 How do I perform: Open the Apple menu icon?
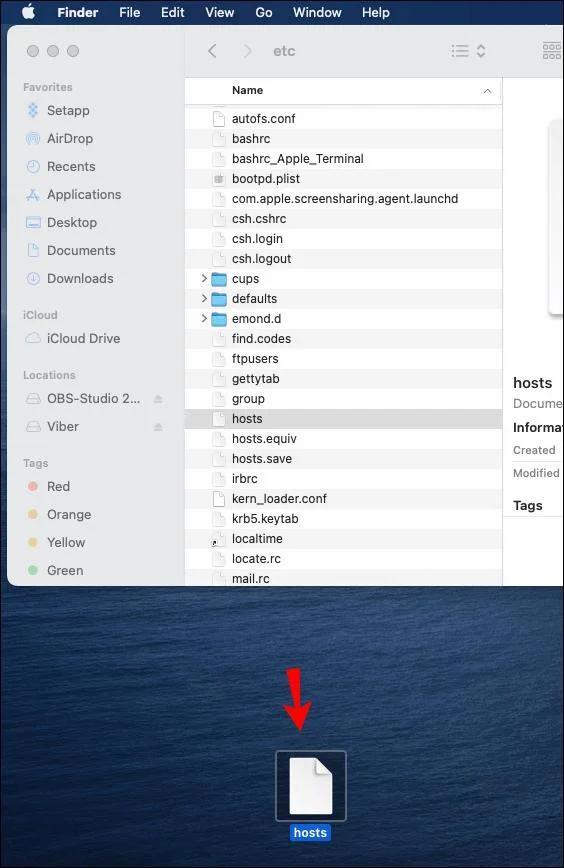point(28,12)
